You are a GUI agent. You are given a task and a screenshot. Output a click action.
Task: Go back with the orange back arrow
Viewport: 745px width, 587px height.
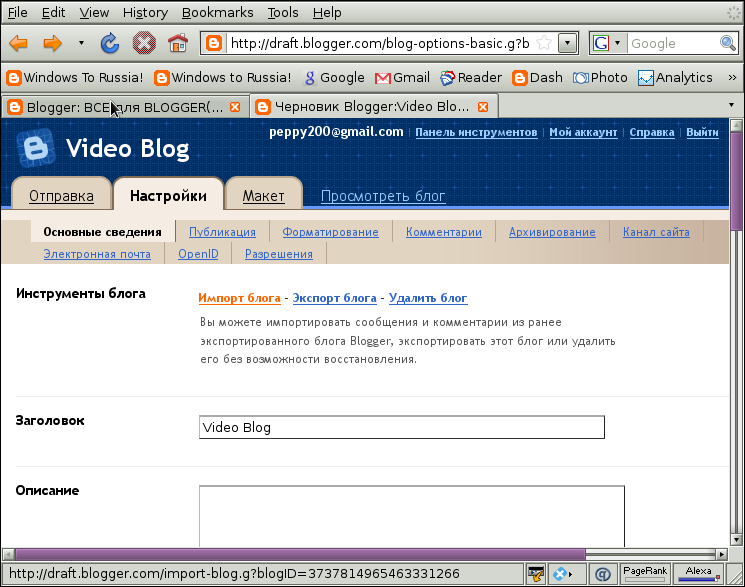[19, 43]
